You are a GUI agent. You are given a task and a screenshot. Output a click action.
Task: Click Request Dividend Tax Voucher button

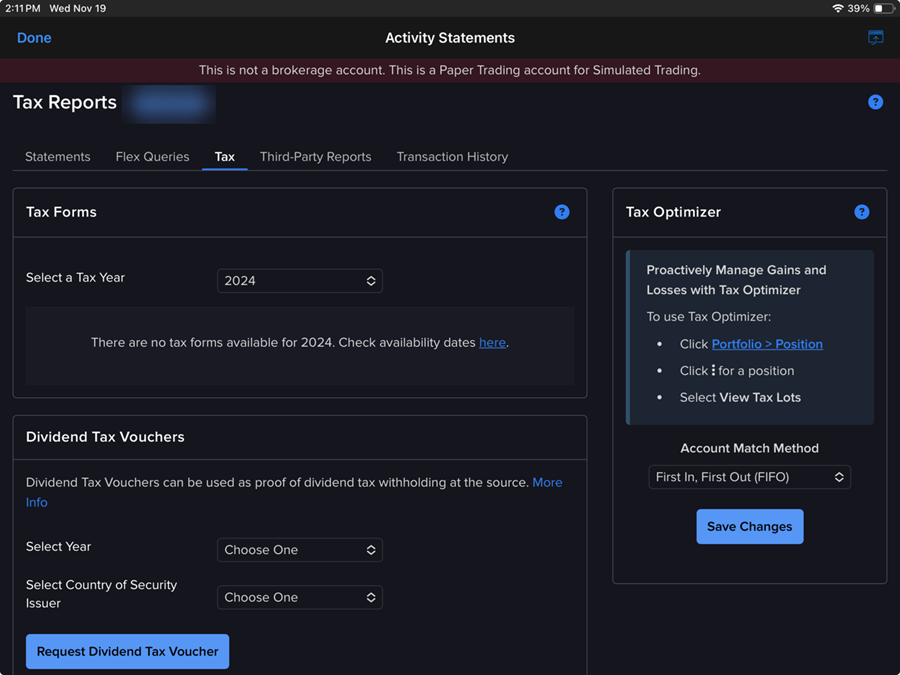tap(128, 651)
